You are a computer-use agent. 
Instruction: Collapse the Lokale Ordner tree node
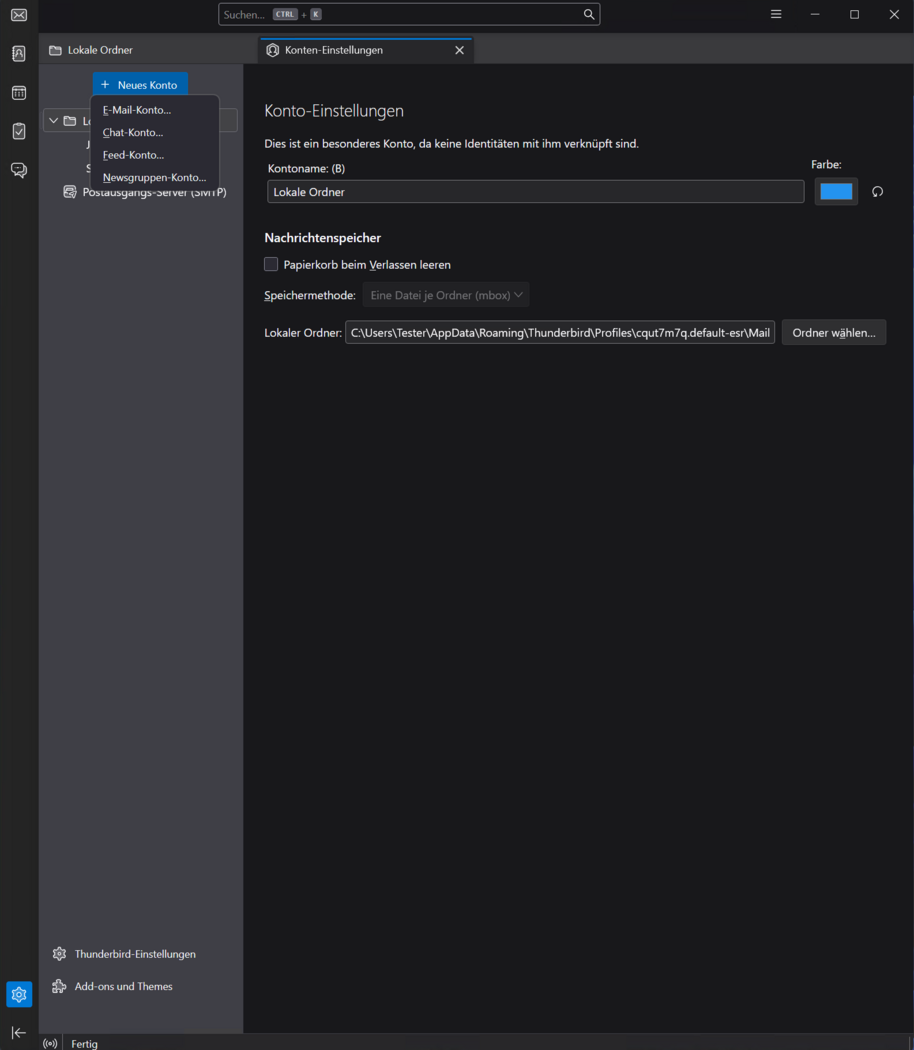point(54,121)
